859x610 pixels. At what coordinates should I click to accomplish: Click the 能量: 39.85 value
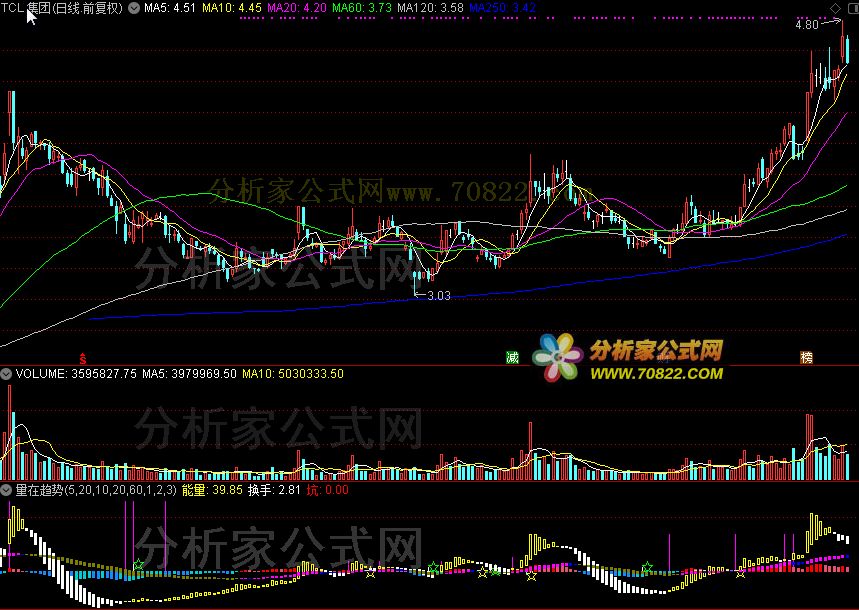coord(212,490)
